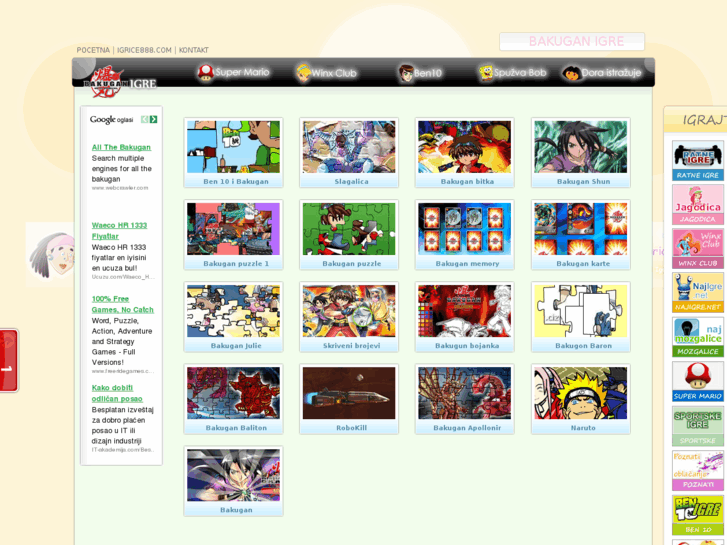Open the All The Bakugan ad link
The width and height of the screenshot is (727, 545).
(121, 147)
